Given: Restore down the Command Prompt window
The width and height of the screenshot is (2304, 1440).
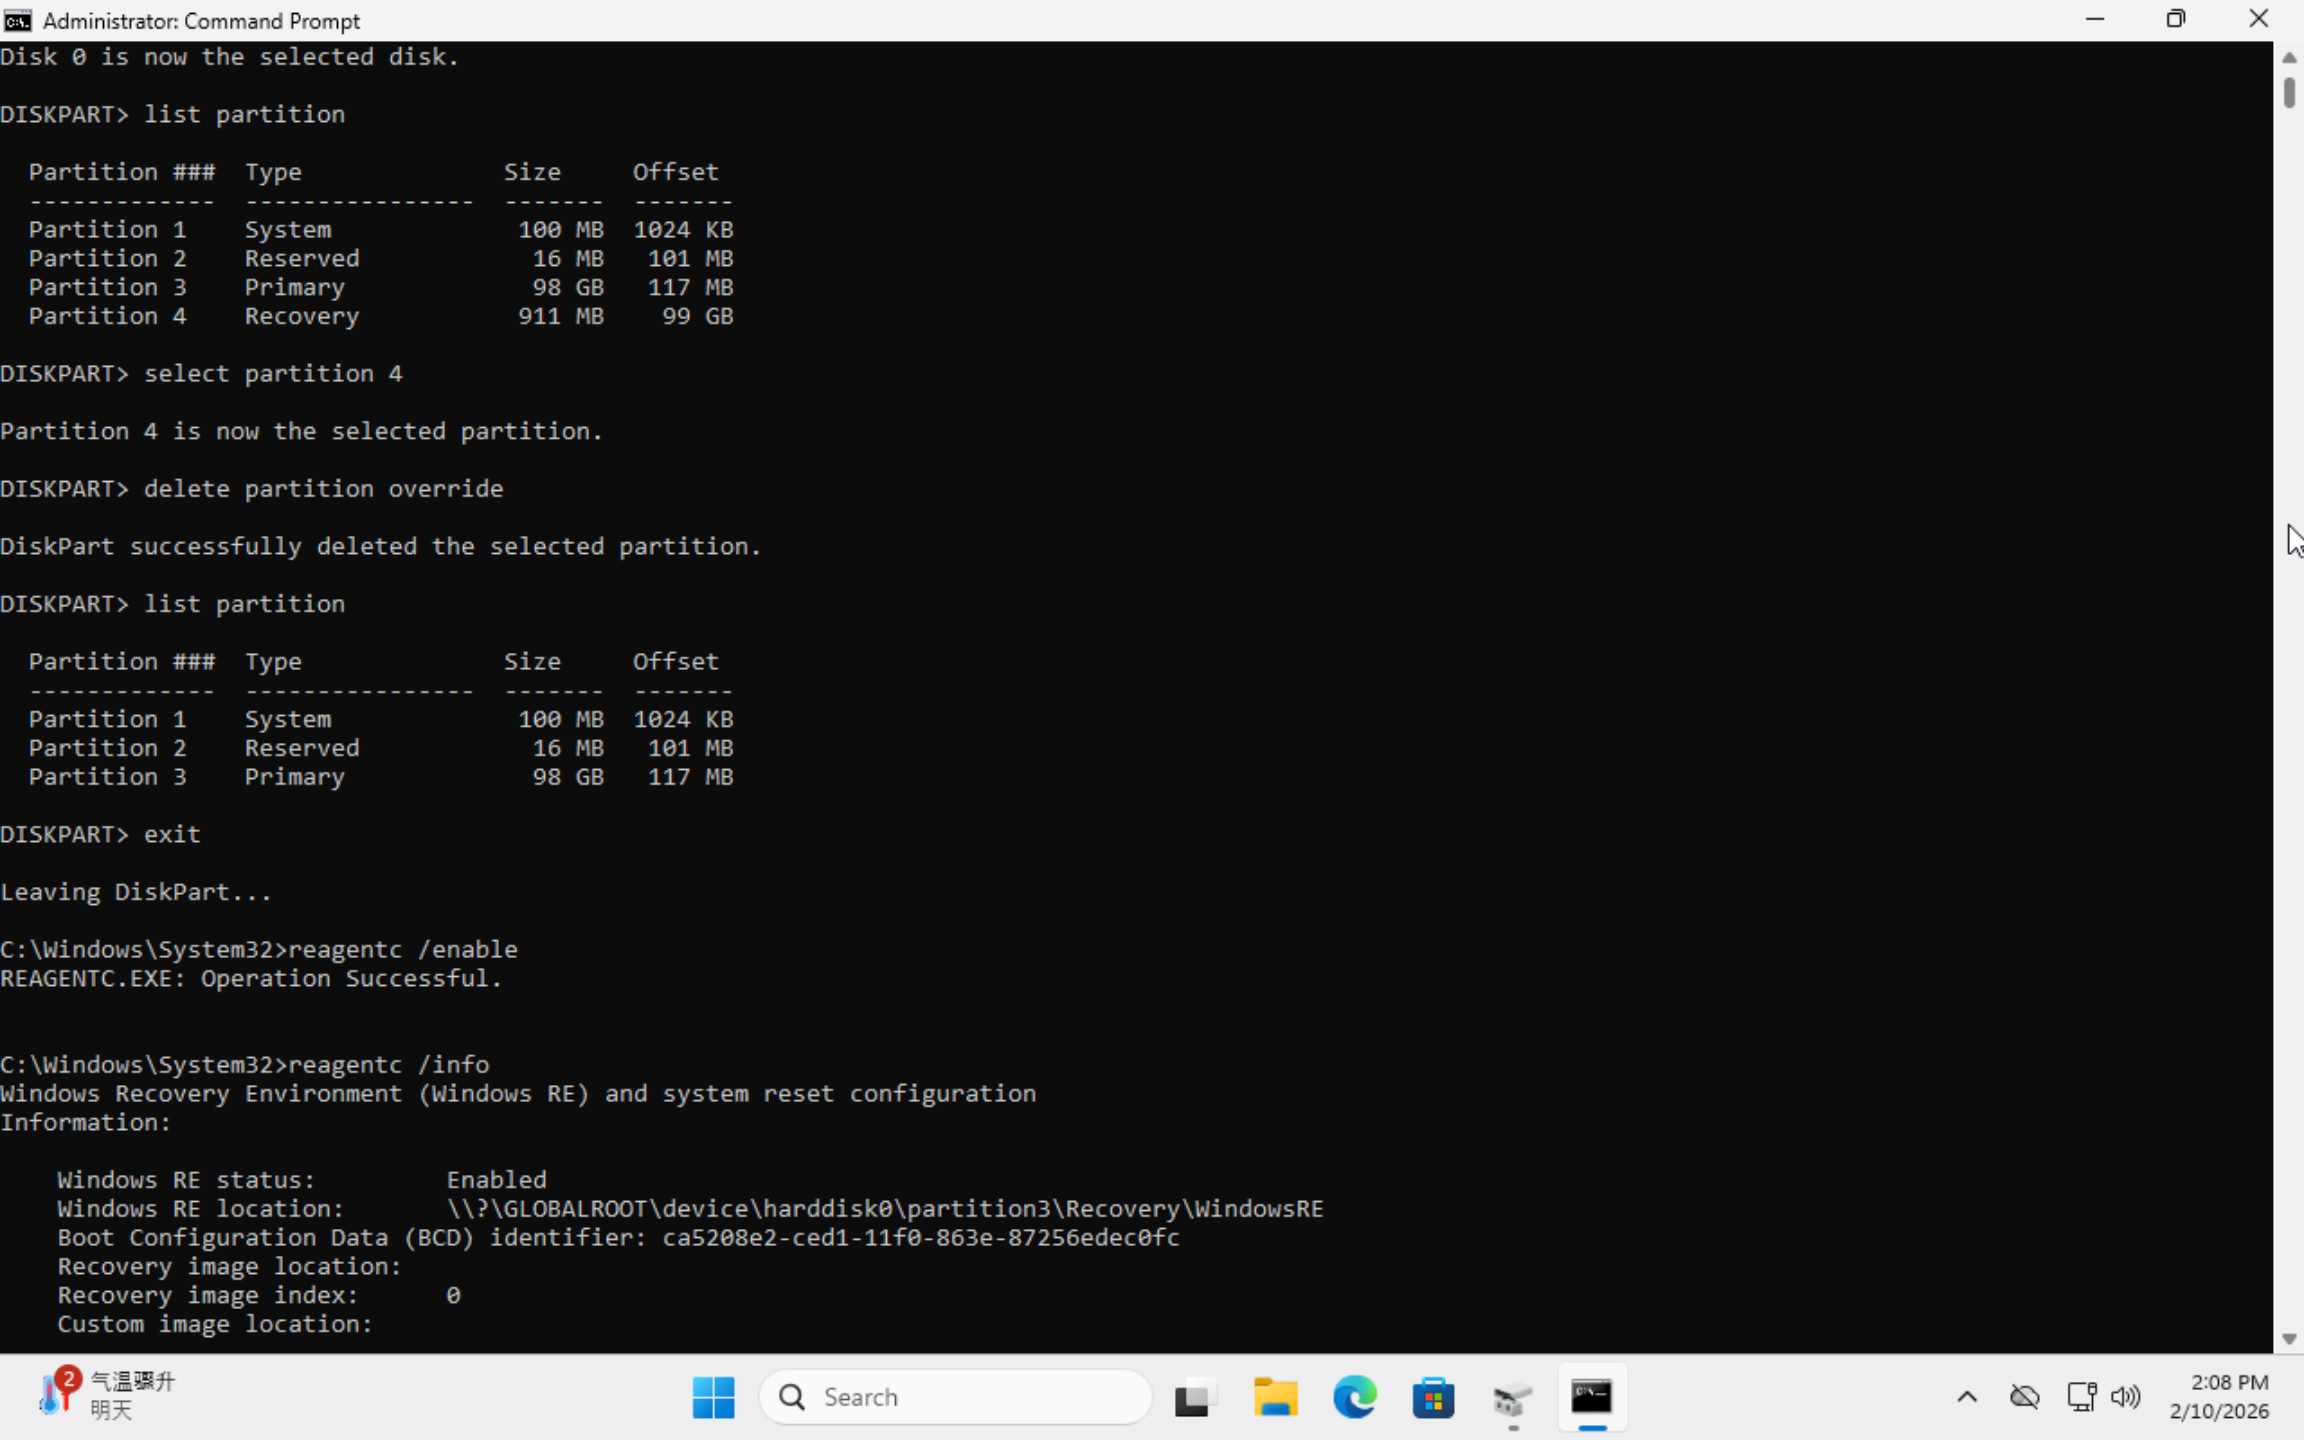Looking at the screenshot, I should tap(2176, 19).
